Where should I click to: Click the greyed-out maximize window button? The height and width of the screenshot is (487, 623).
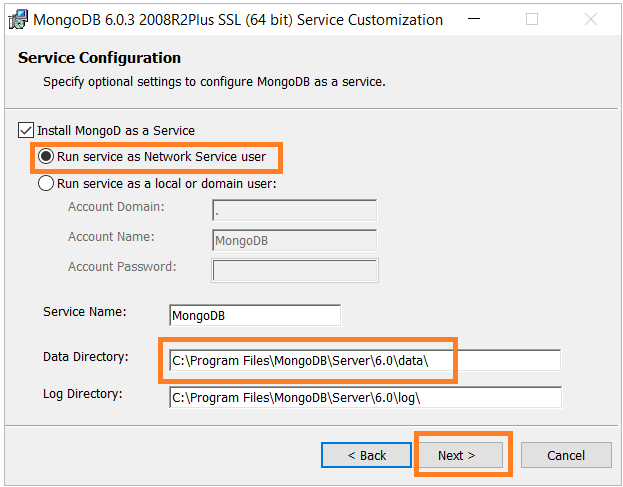[x=532, y=19]
